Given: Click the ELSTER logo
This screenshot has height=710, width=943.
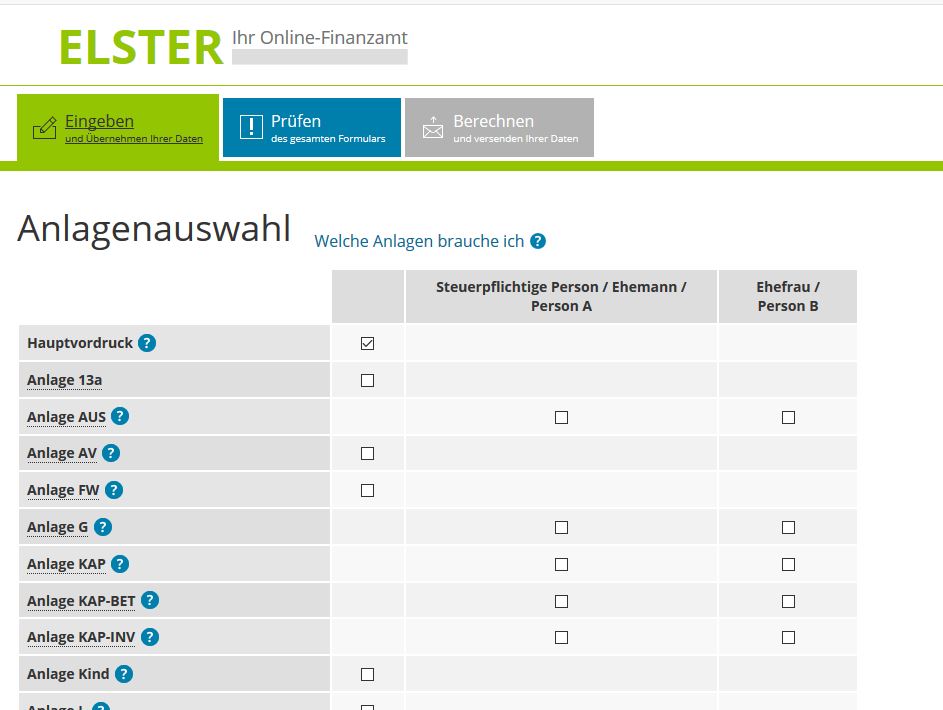Looking at the screenshot, I should (141, 47).
